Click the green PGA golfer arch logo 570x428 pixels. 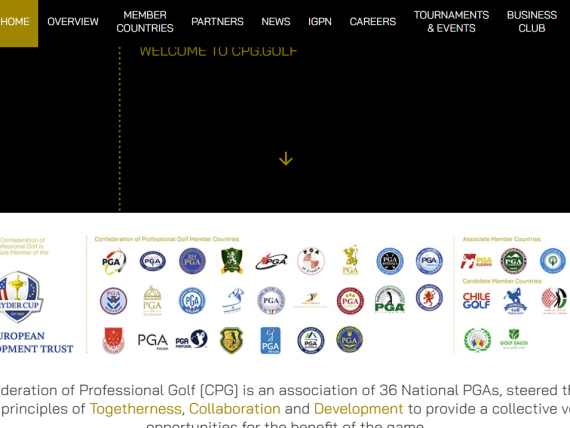coord(390,300)
